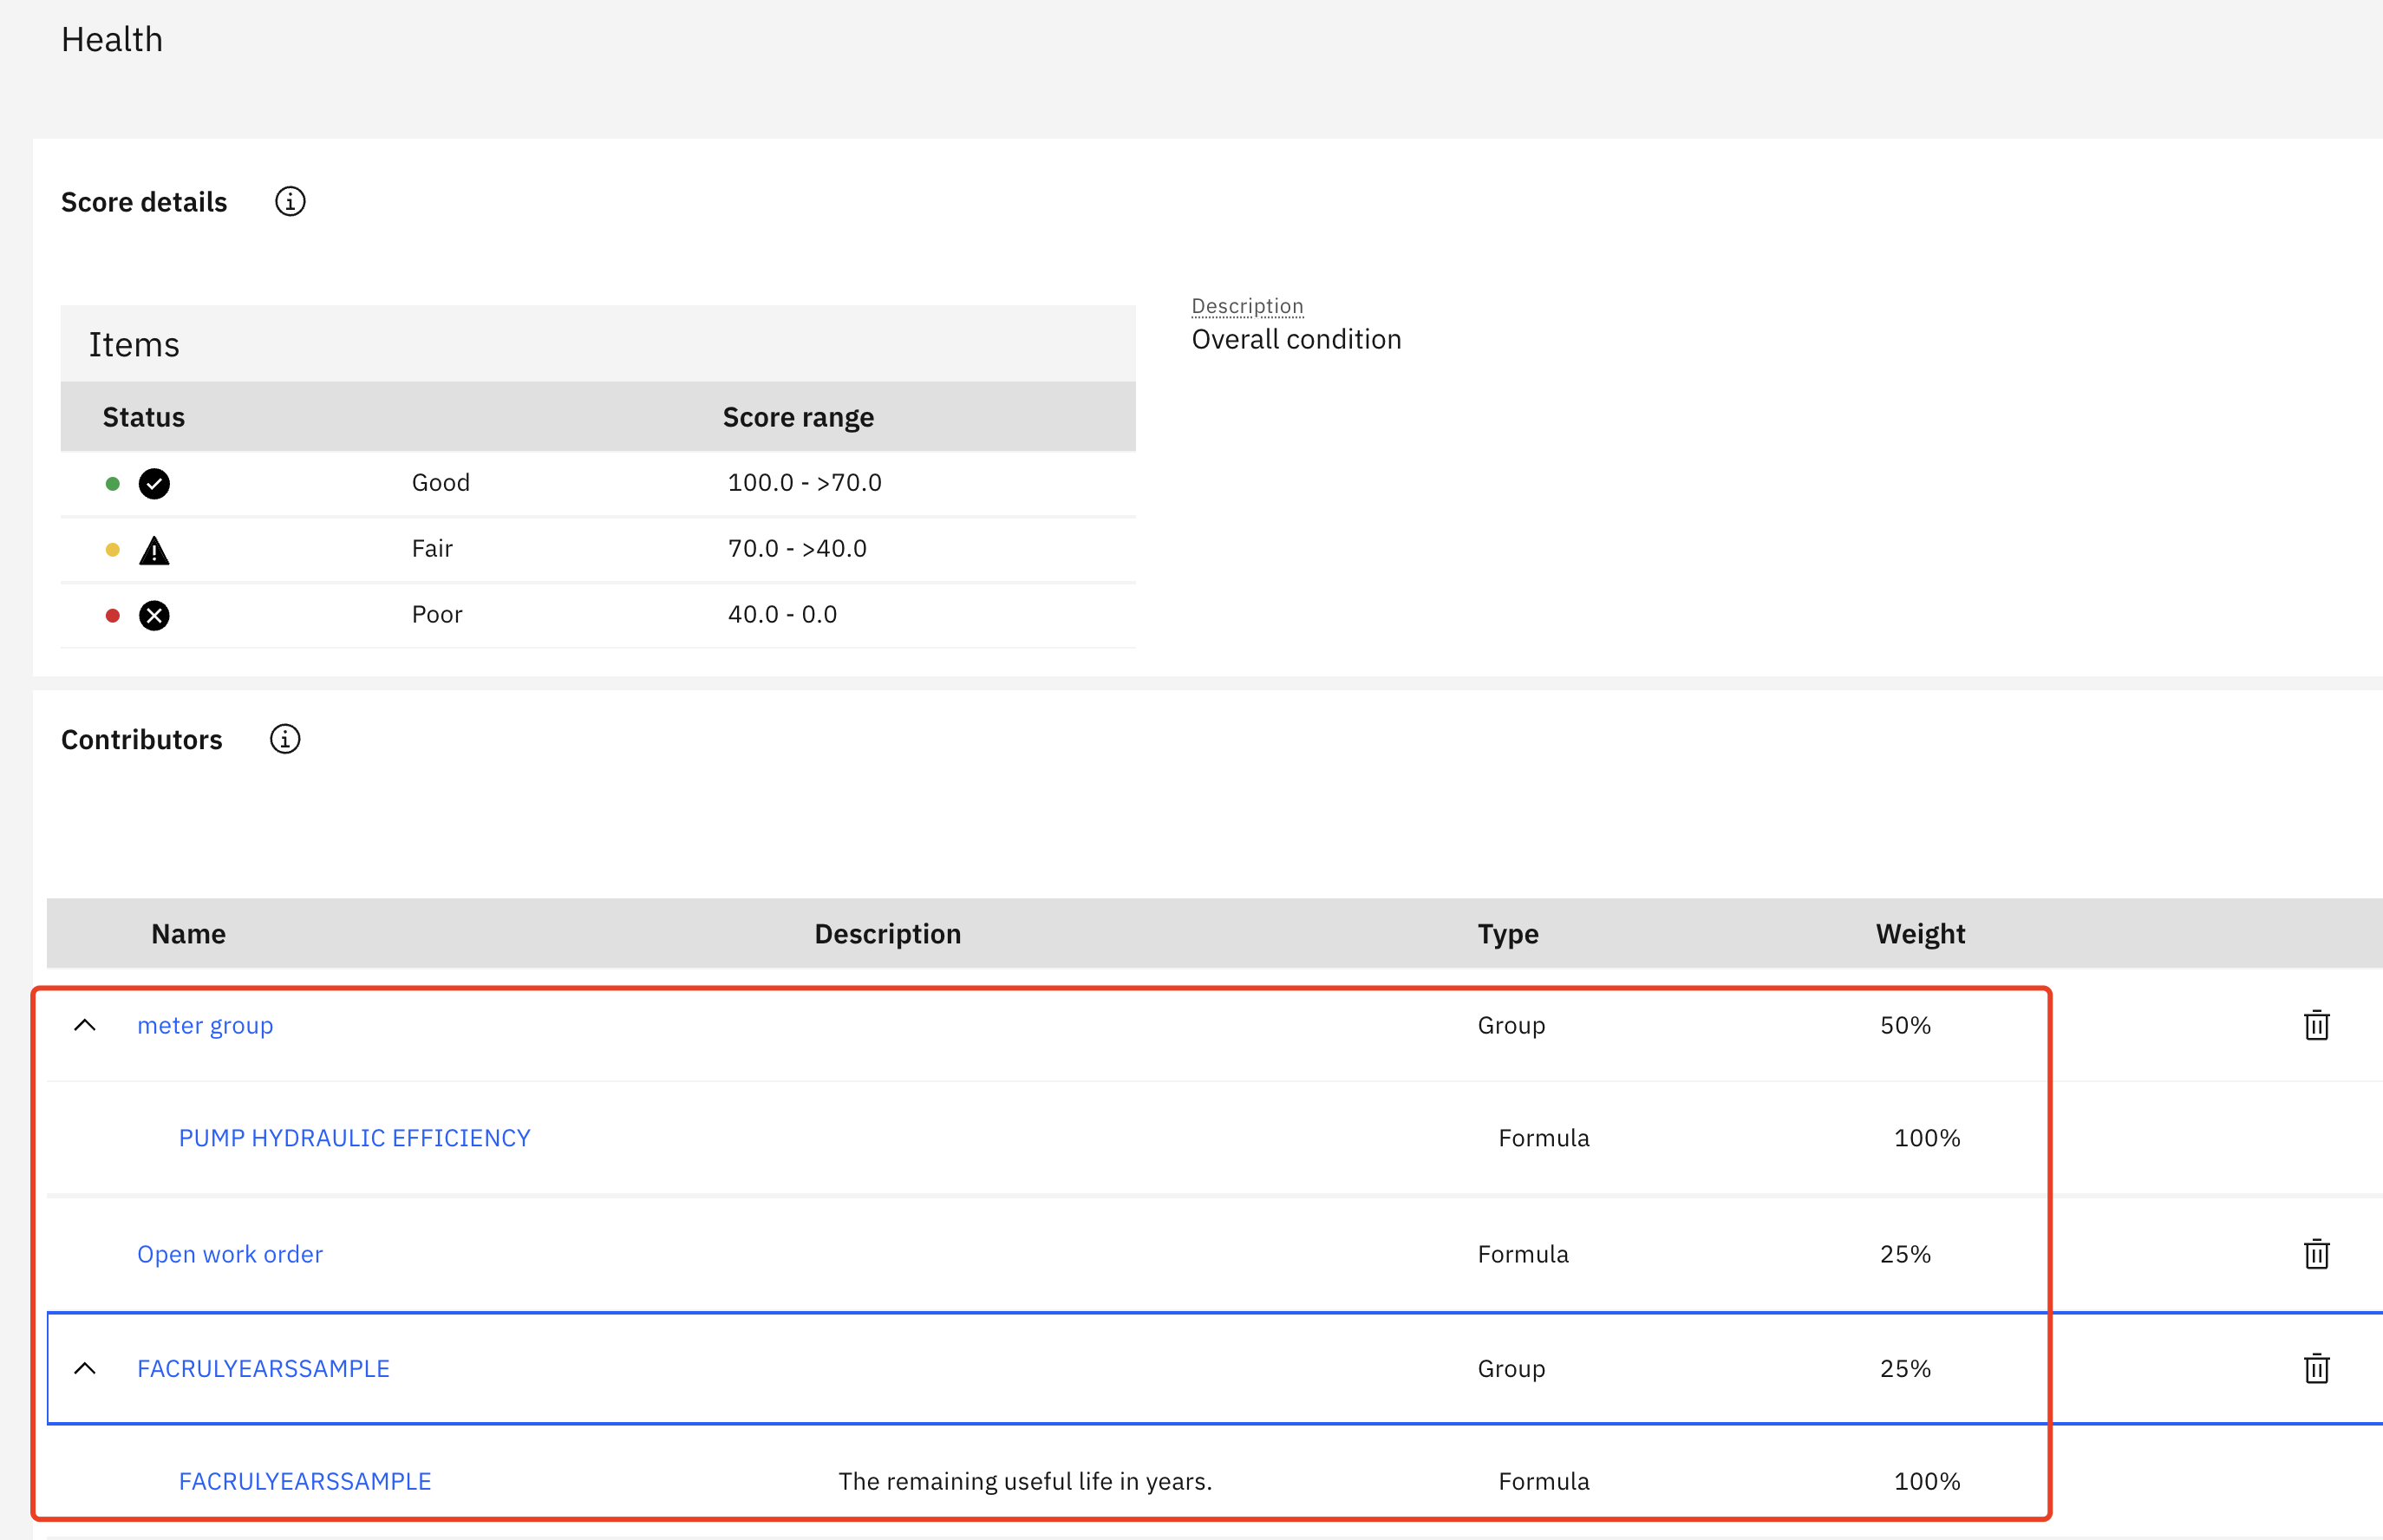
Task: Click the Good status label
Action: 440,483
